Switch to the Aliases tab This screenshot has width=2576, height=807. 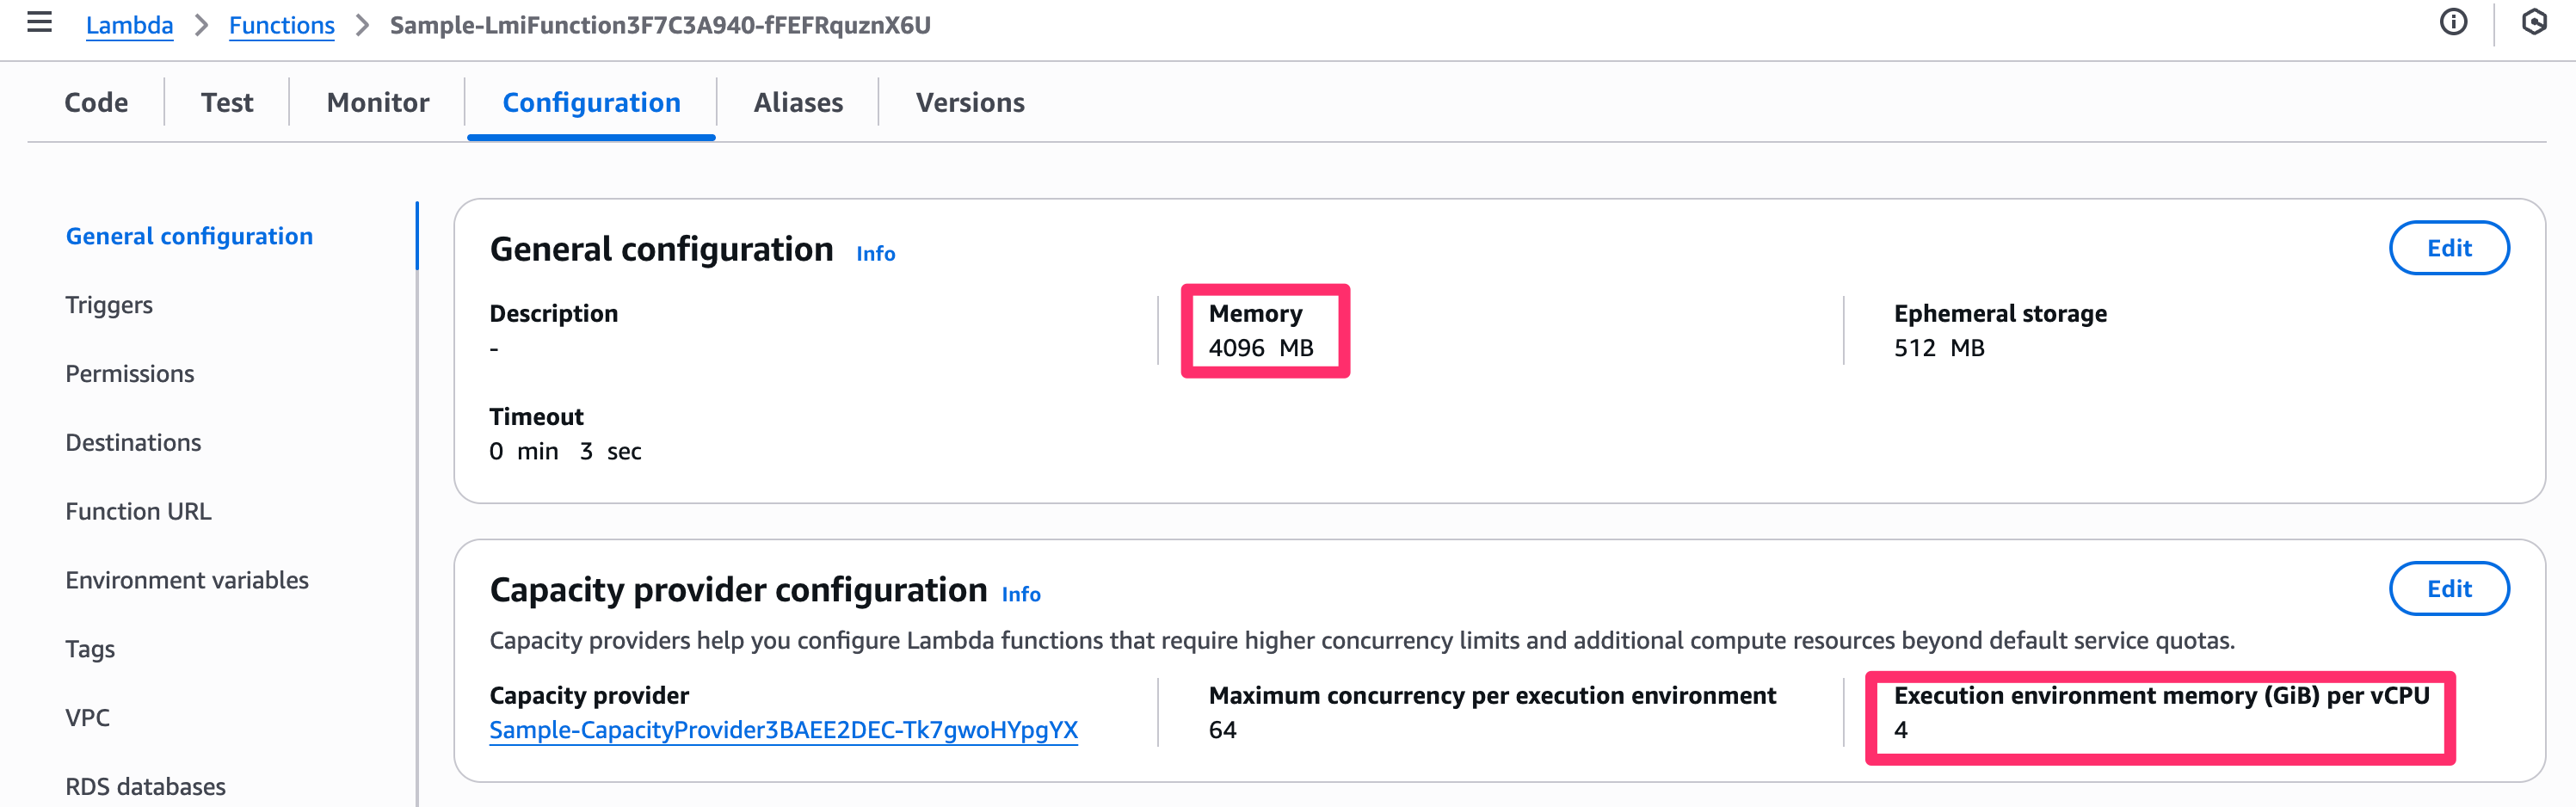point(798,102)
